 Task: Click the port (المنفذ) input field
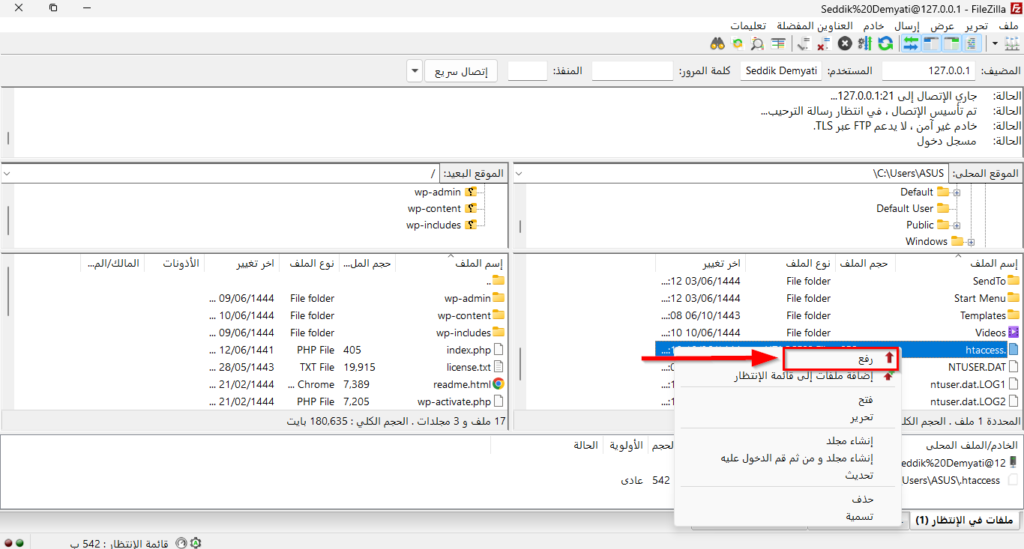point(527,72)
